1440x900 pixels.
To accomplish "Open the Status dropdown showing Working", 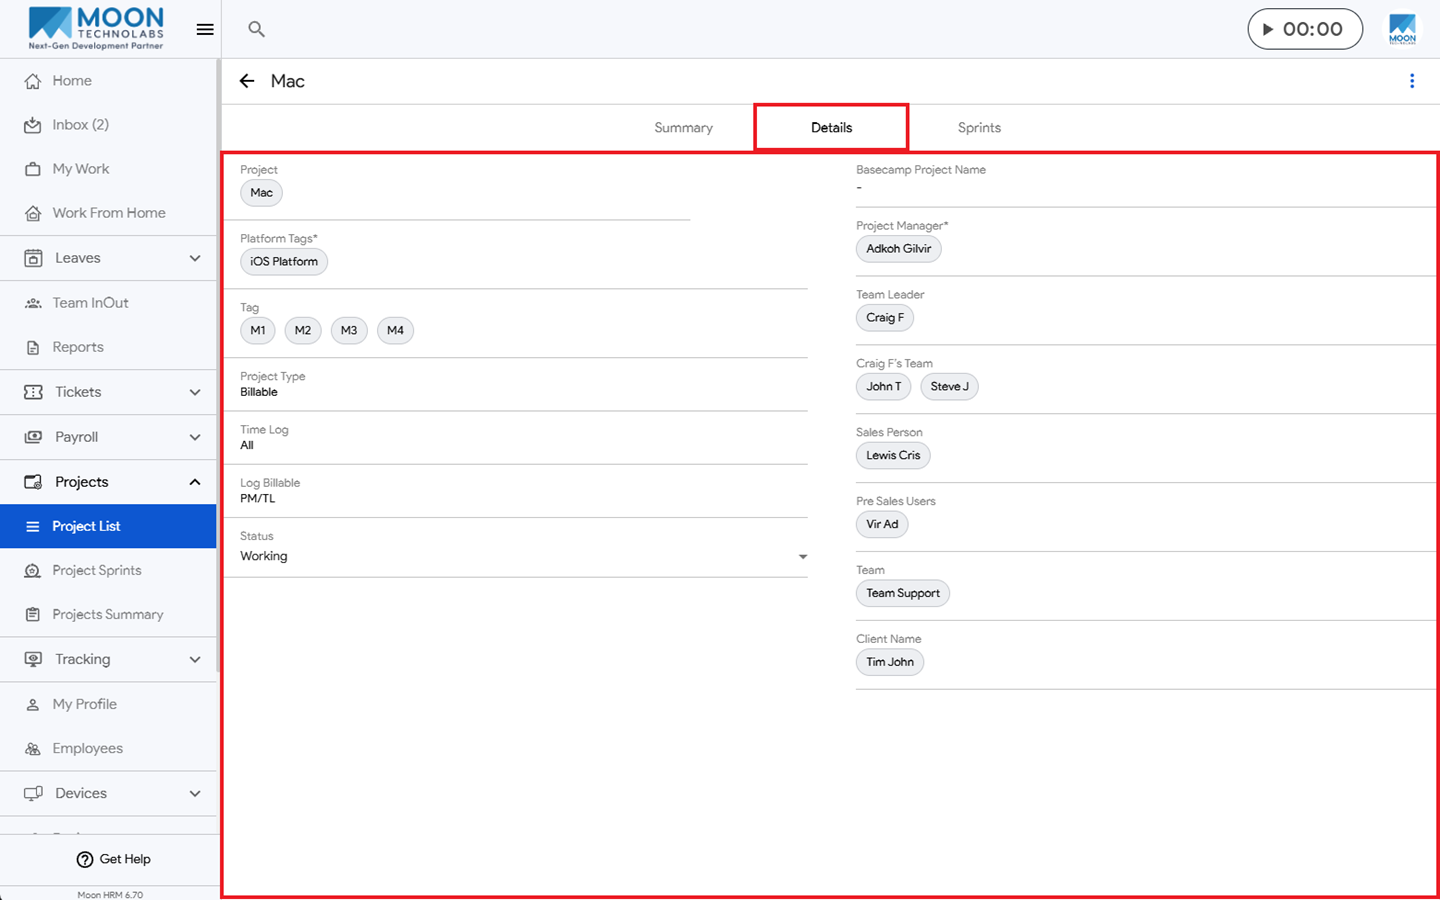I will pyautogui.click(x=524, y=556).
